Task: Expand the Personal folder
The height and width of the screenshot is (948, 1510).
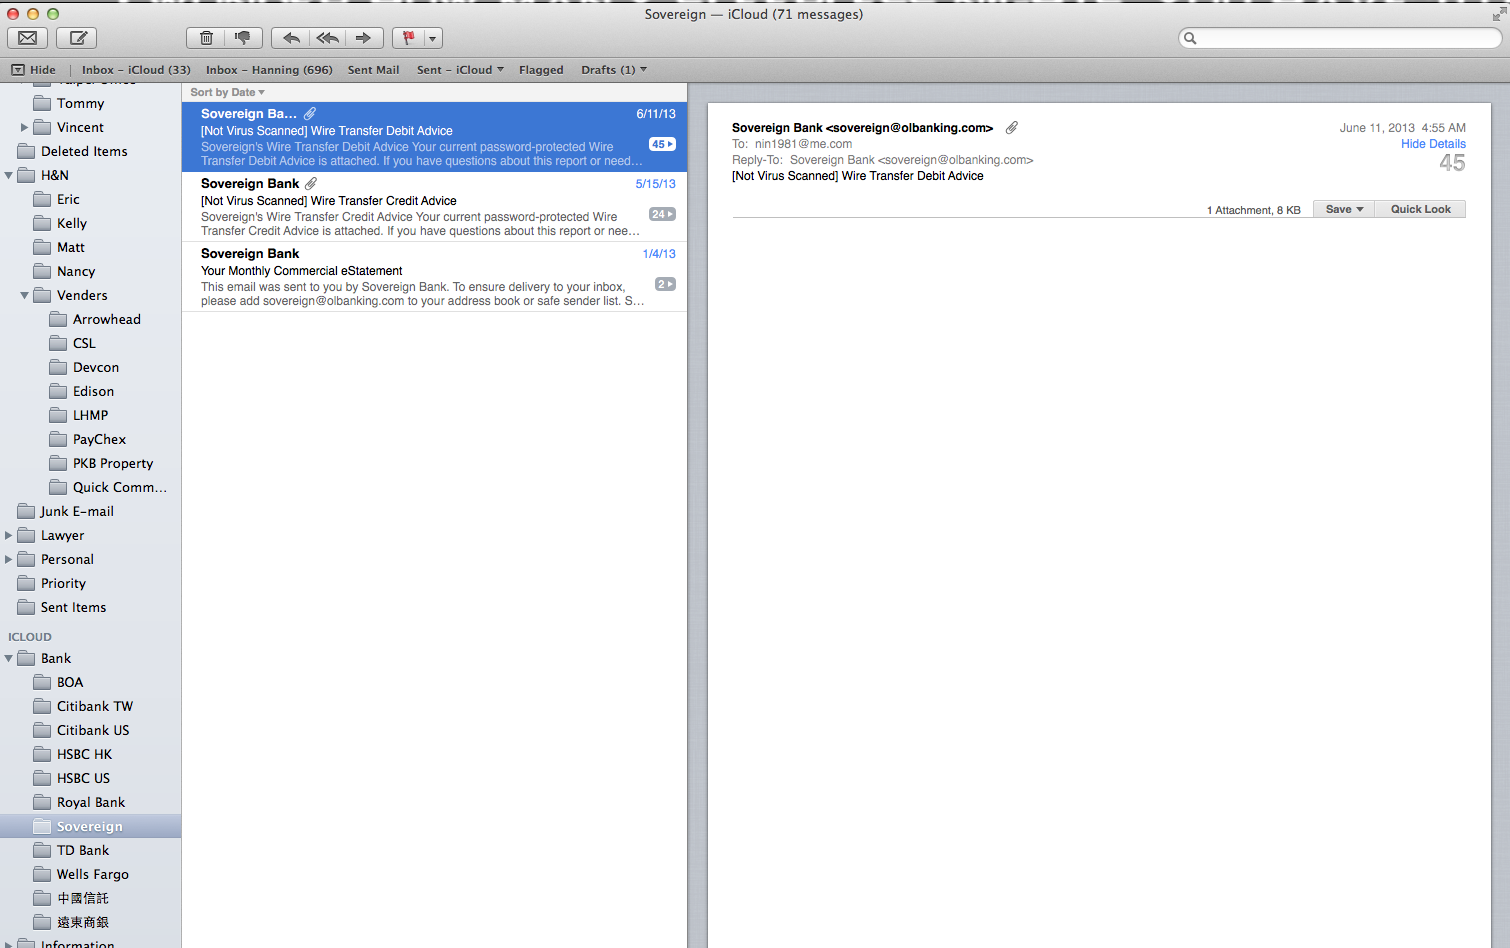Action: [x=8, y=559]
